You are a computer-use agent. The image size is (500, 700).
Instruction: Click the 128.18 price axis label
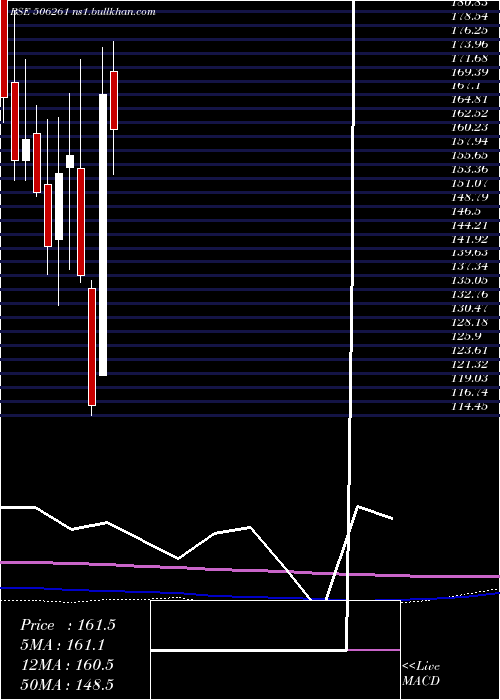coord(470,322)
